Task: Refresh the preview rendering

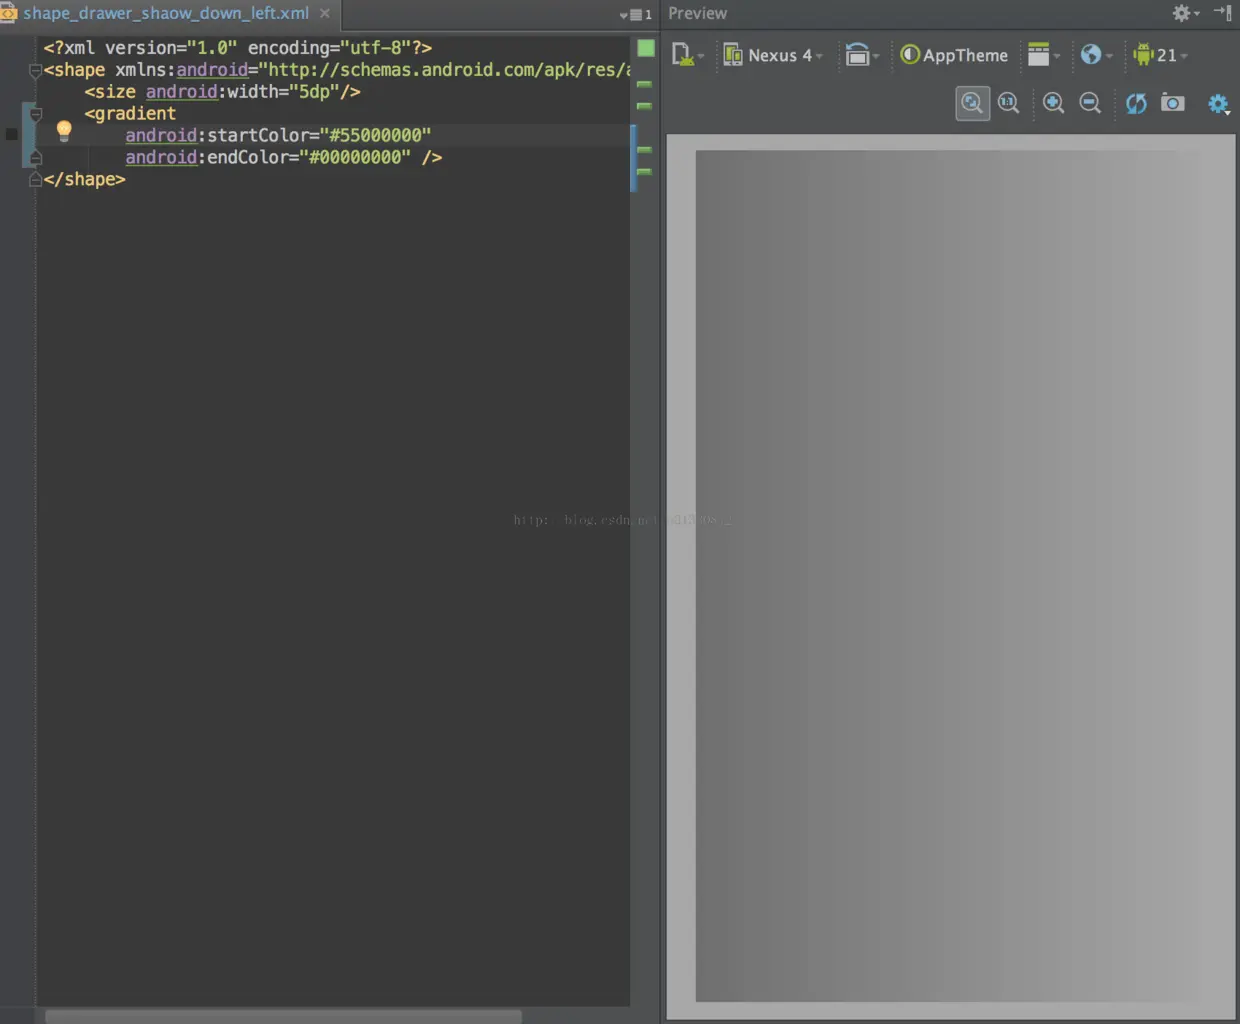Action: (1136, 103)
